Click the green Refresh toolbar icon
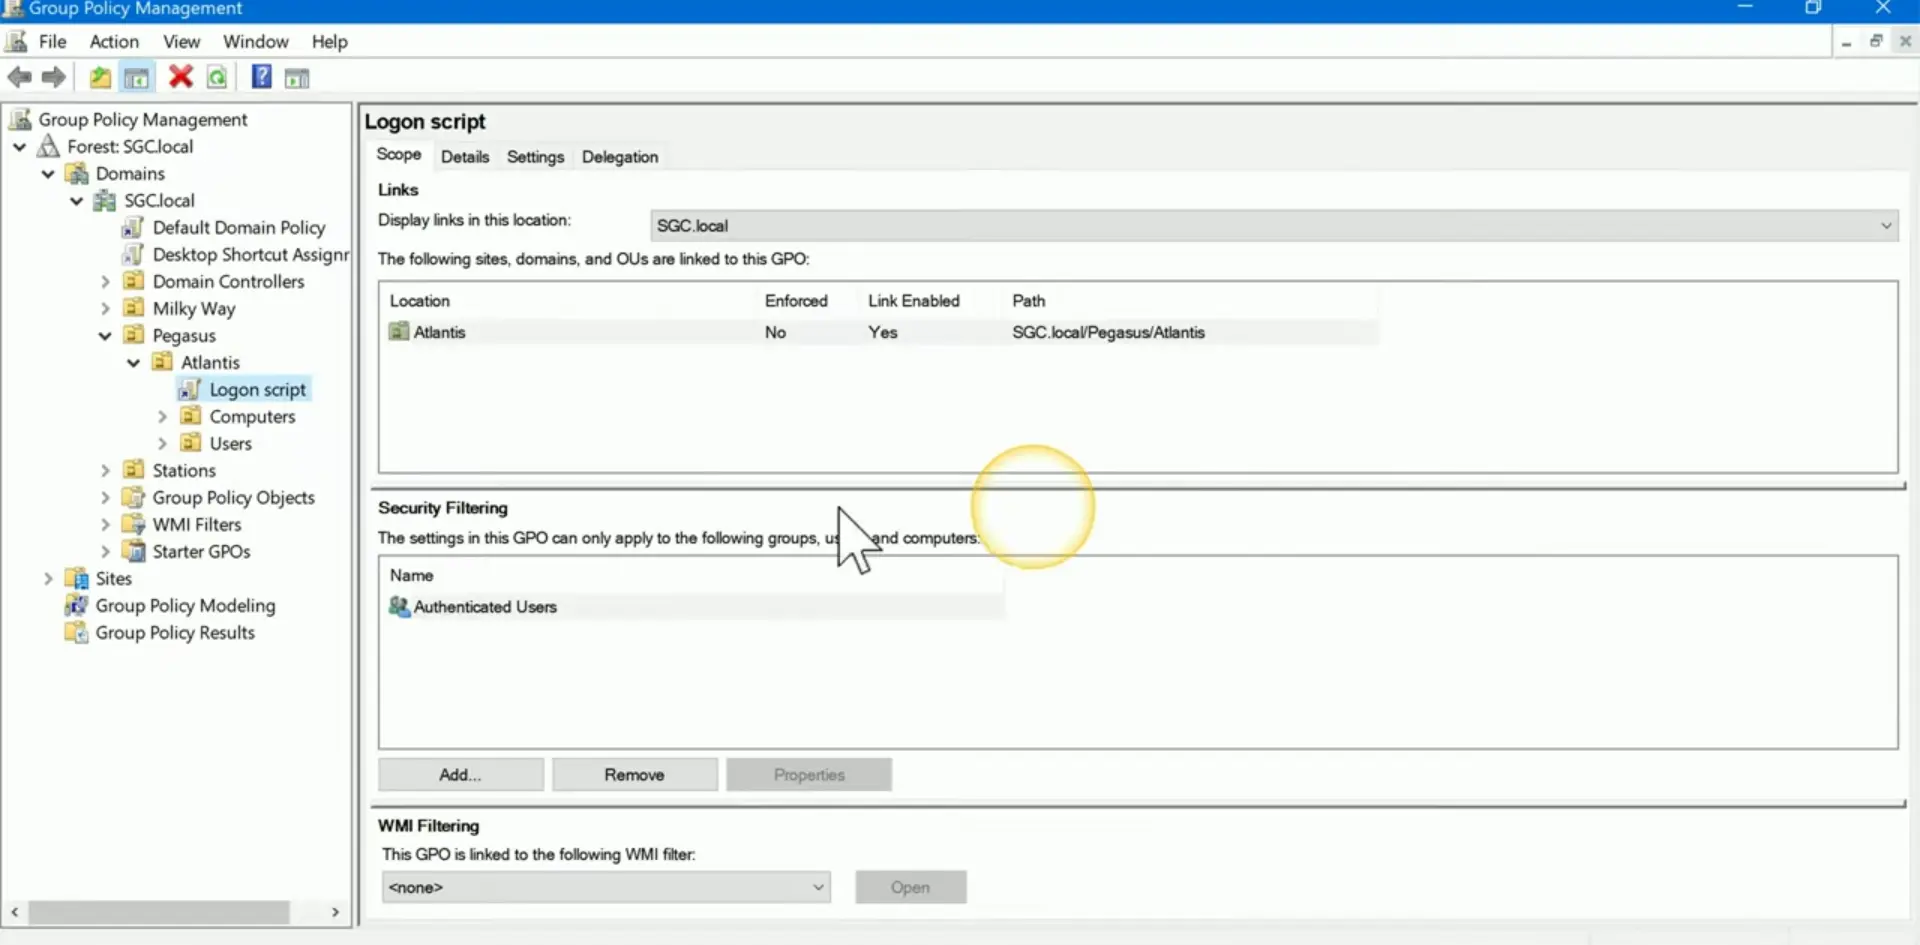1920x945 pixels. click(217, 77)
